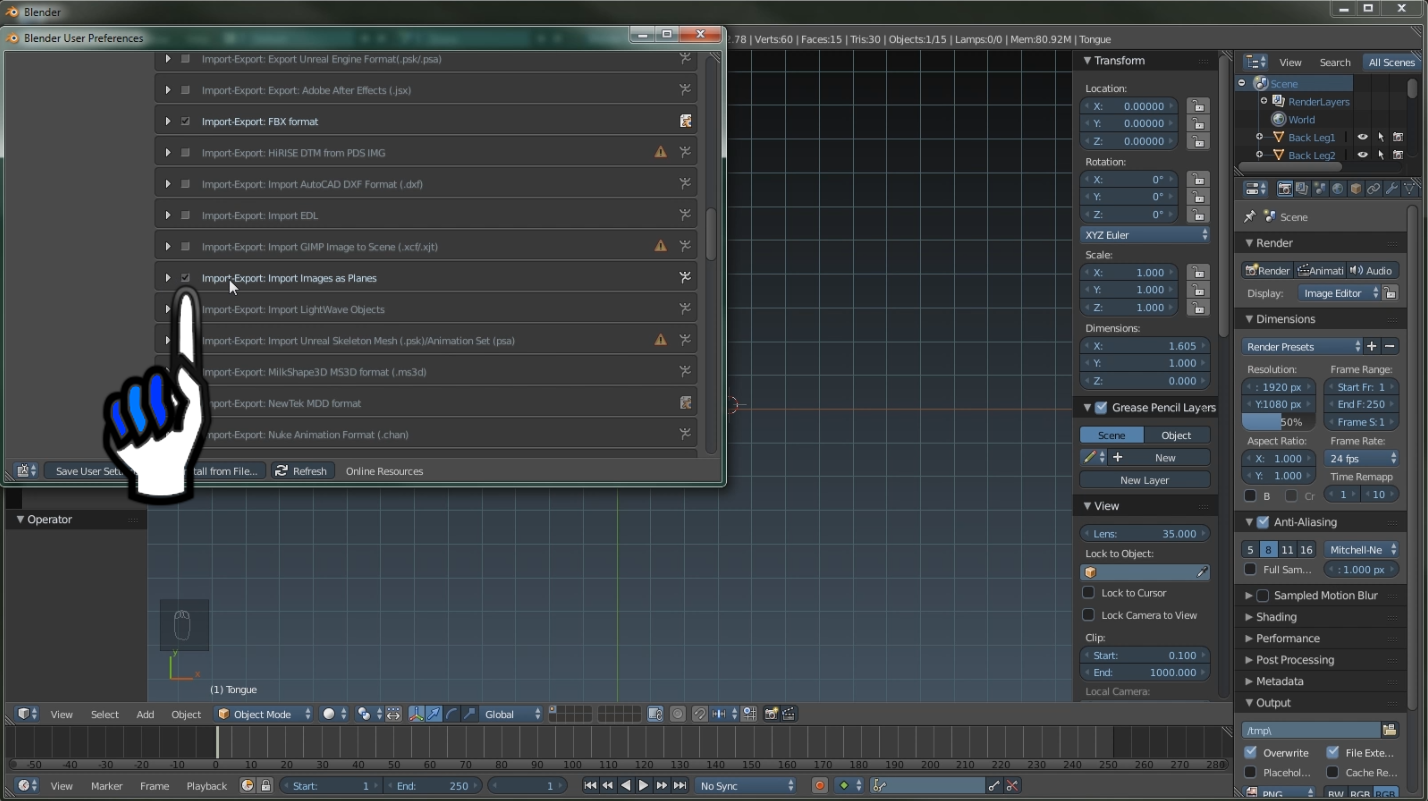This screenshot has height=801, width=1428.
Task: Expand the Performance panel
Action: (x=1249, y=638)
